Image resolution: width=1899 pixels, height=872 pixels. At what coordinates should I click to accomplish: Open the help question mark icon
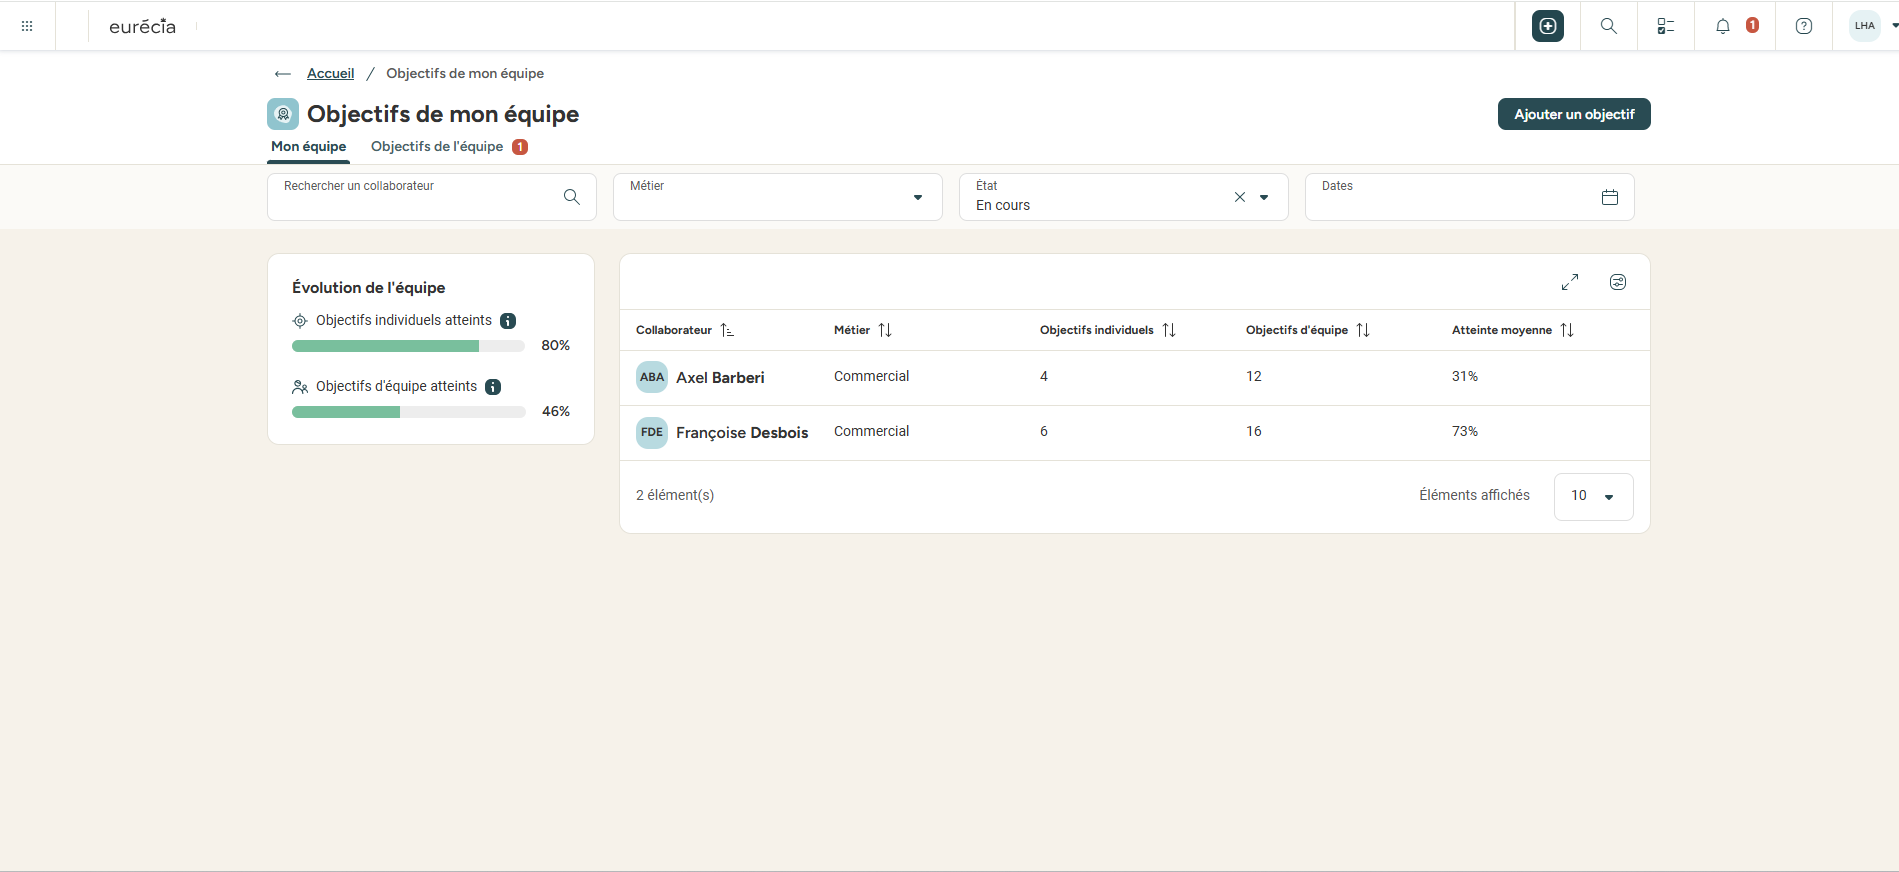1804,26
